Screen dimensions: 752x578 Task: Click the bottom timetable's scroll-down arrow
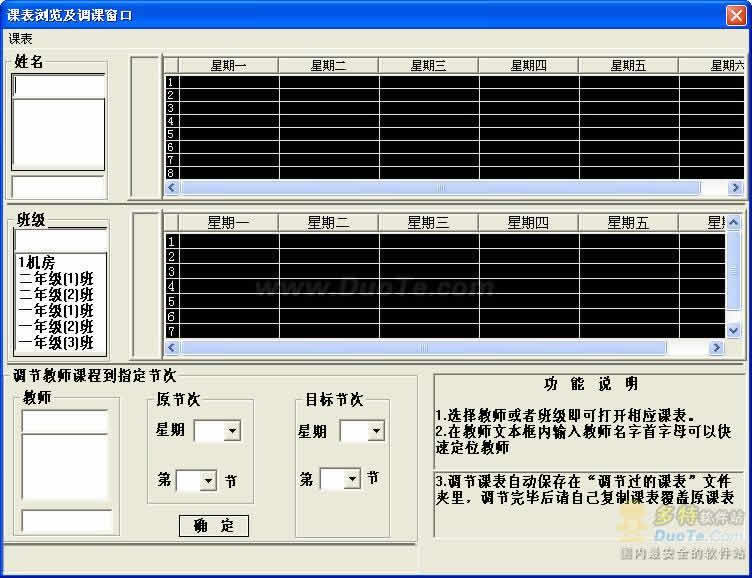coord(733,330)
